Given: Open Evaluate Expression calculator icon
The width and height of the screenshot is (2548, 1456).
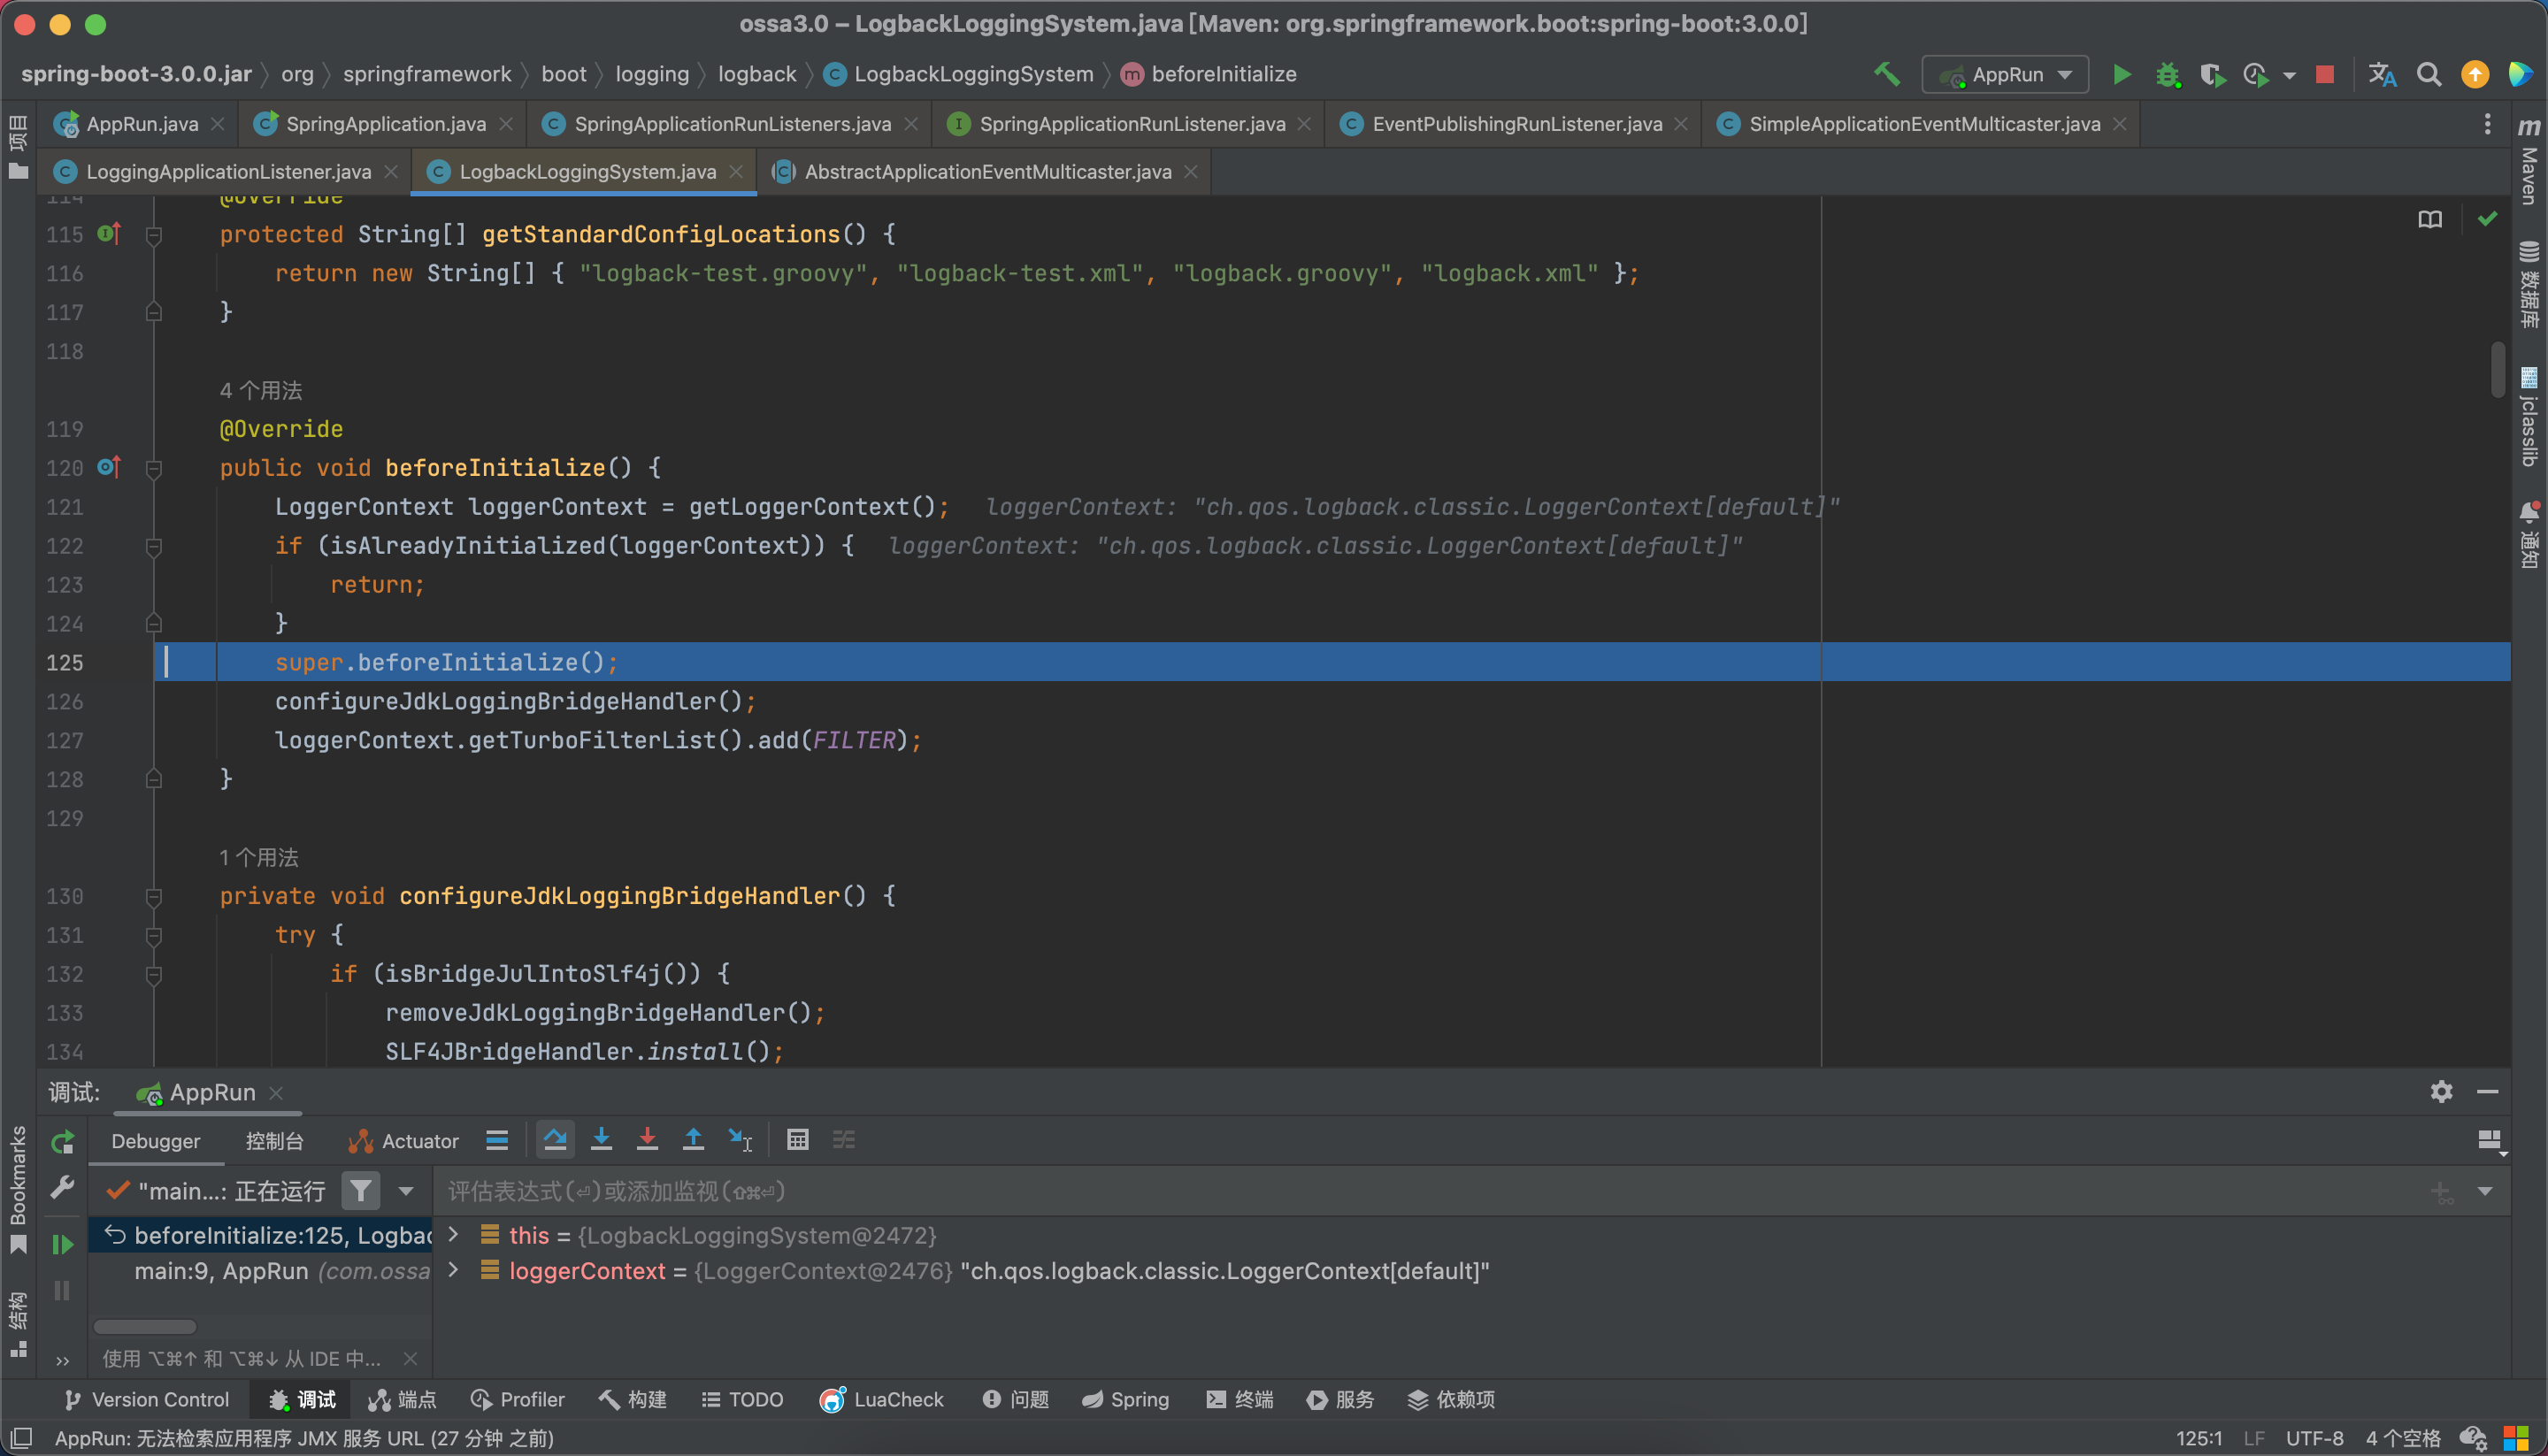Looking at the screenshot, I should click(797, 1140).
